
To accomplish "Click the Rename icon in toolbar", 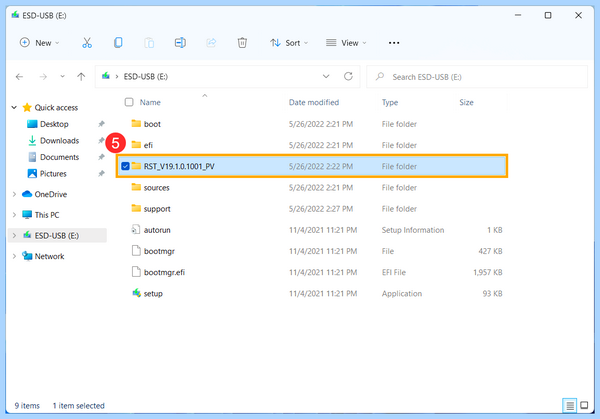I will coord(180,42).
